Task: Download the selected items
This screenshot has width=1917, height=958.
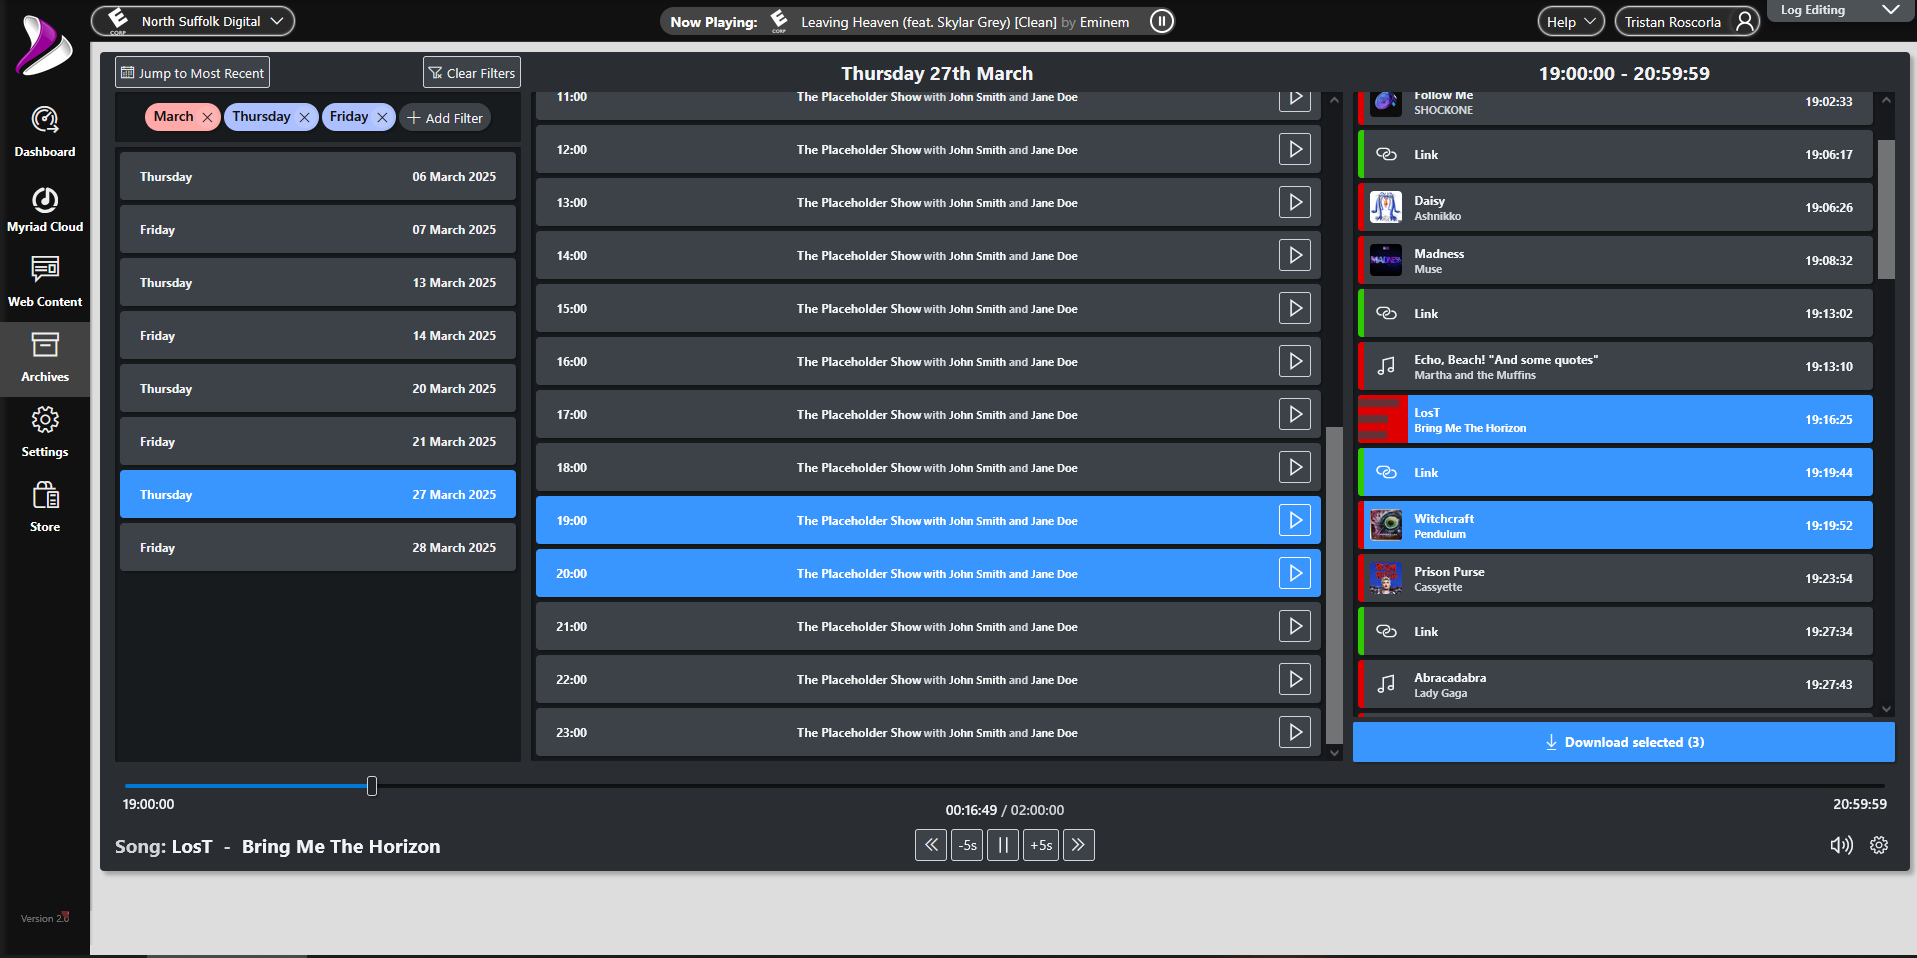Action: 1624,742
